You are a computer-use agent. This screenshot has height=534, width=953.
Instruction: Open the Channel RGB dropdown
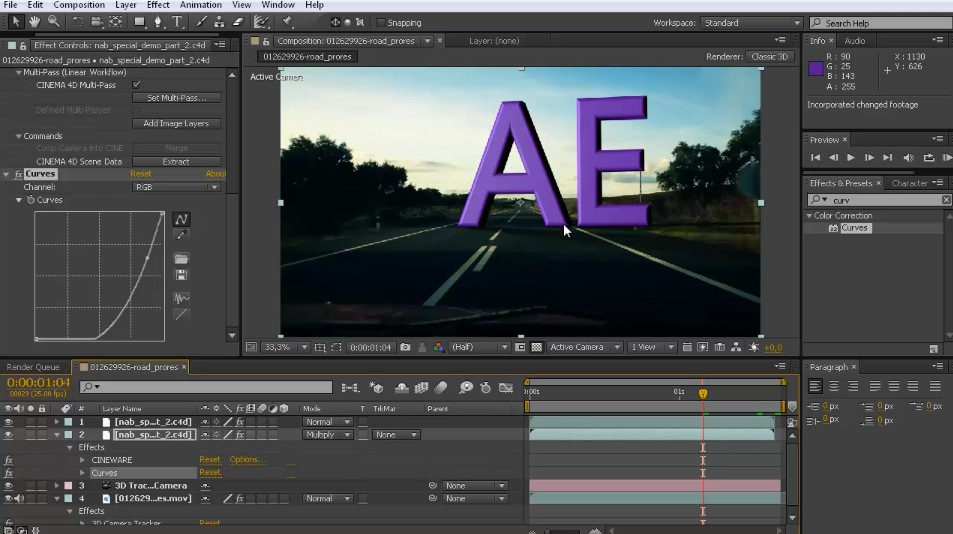[x=176, y=187]
